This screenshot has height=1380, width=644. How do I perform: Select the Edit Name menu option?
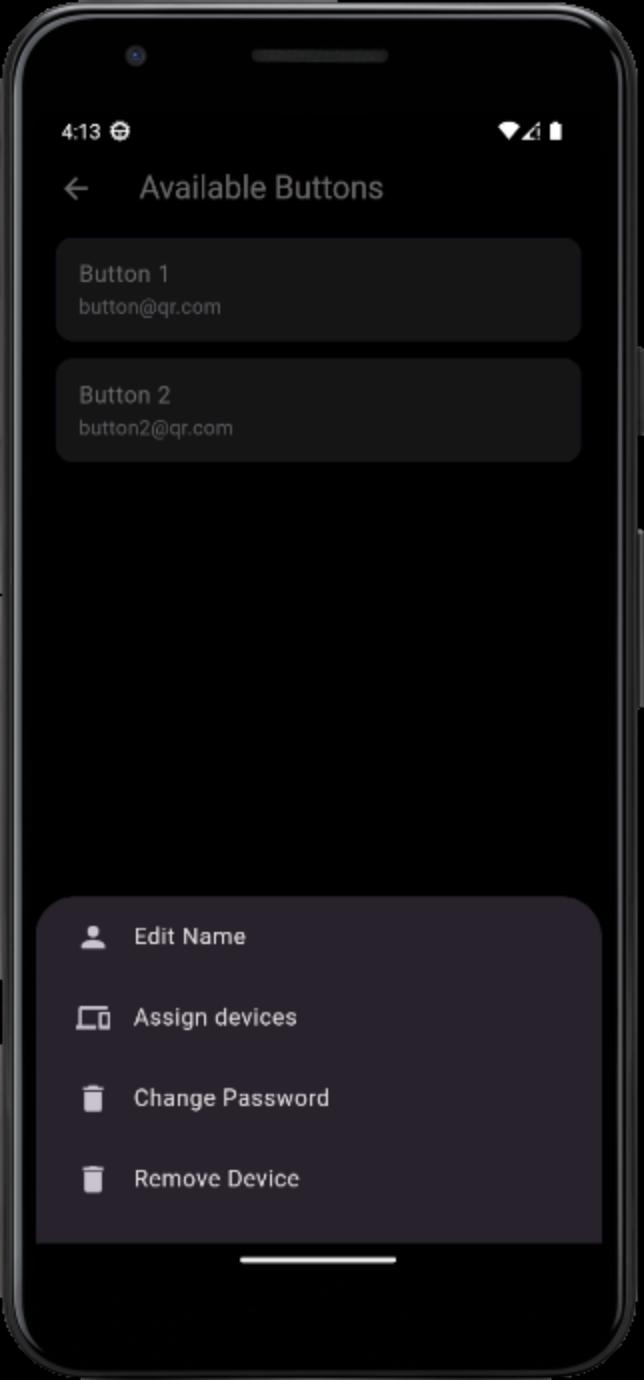[319, 937]
